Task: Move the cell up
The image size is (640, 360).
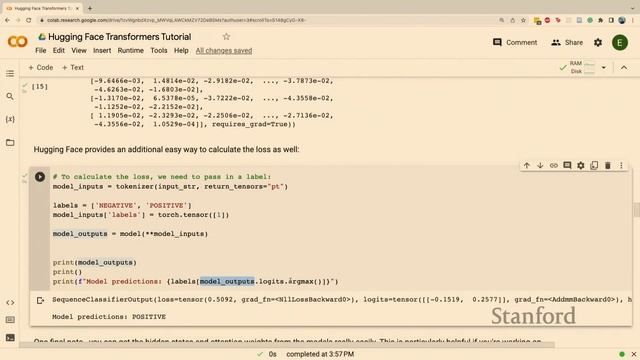Action: click(x=527, y=165)
